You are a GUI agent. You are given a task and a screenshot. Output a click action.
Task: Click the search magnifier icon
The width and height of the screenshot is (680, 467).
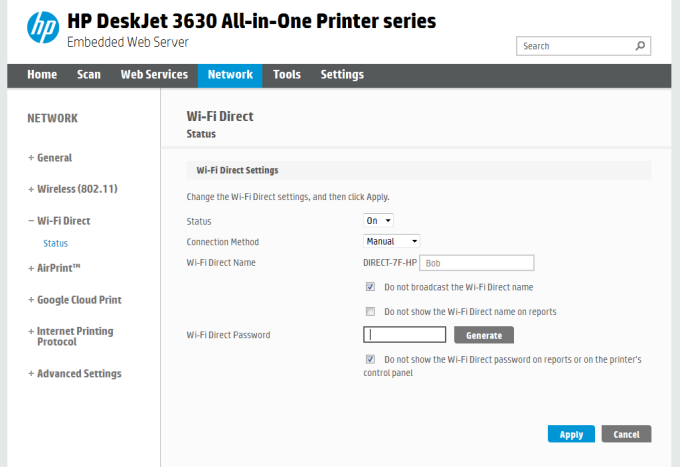640,46
